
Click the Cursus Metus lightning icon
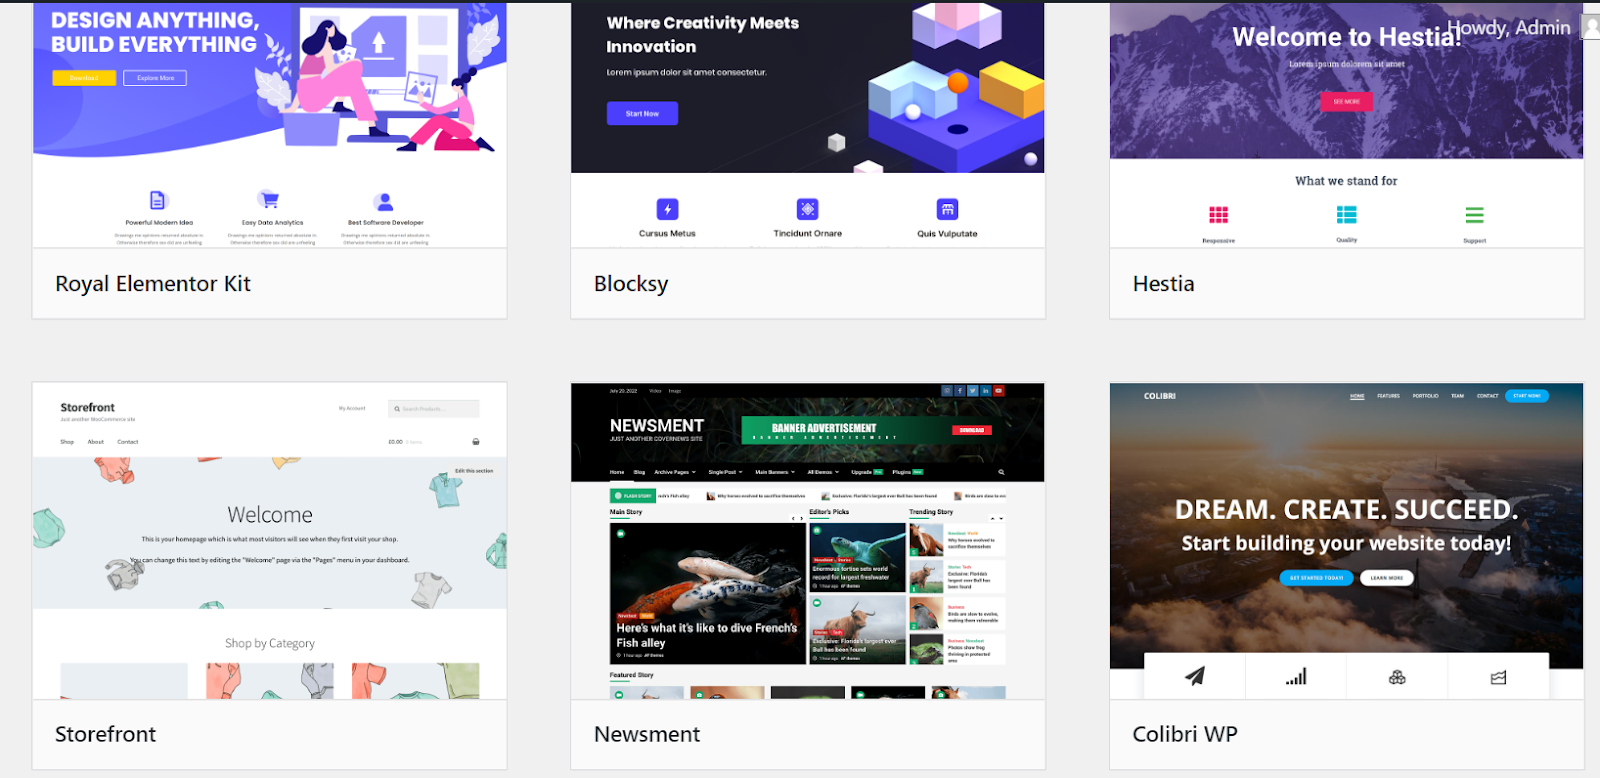(667, 209)
